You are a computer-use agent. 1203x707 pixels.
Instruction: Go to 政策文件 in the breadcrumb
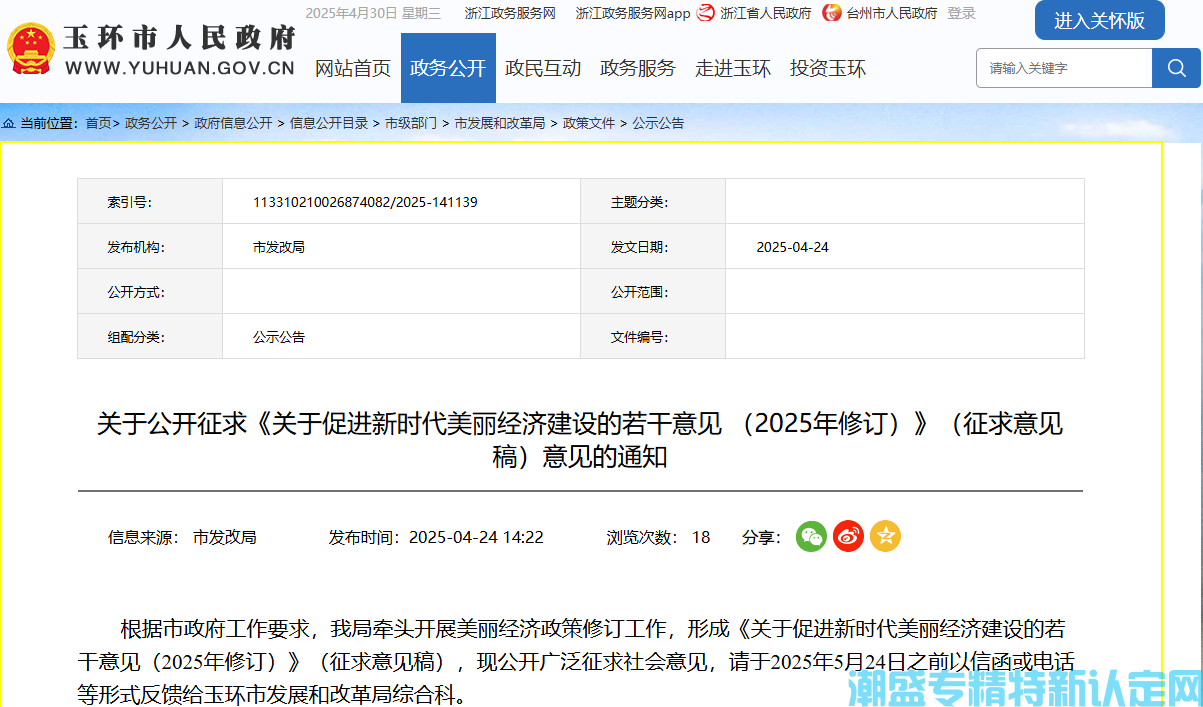(x=589, y=123)
